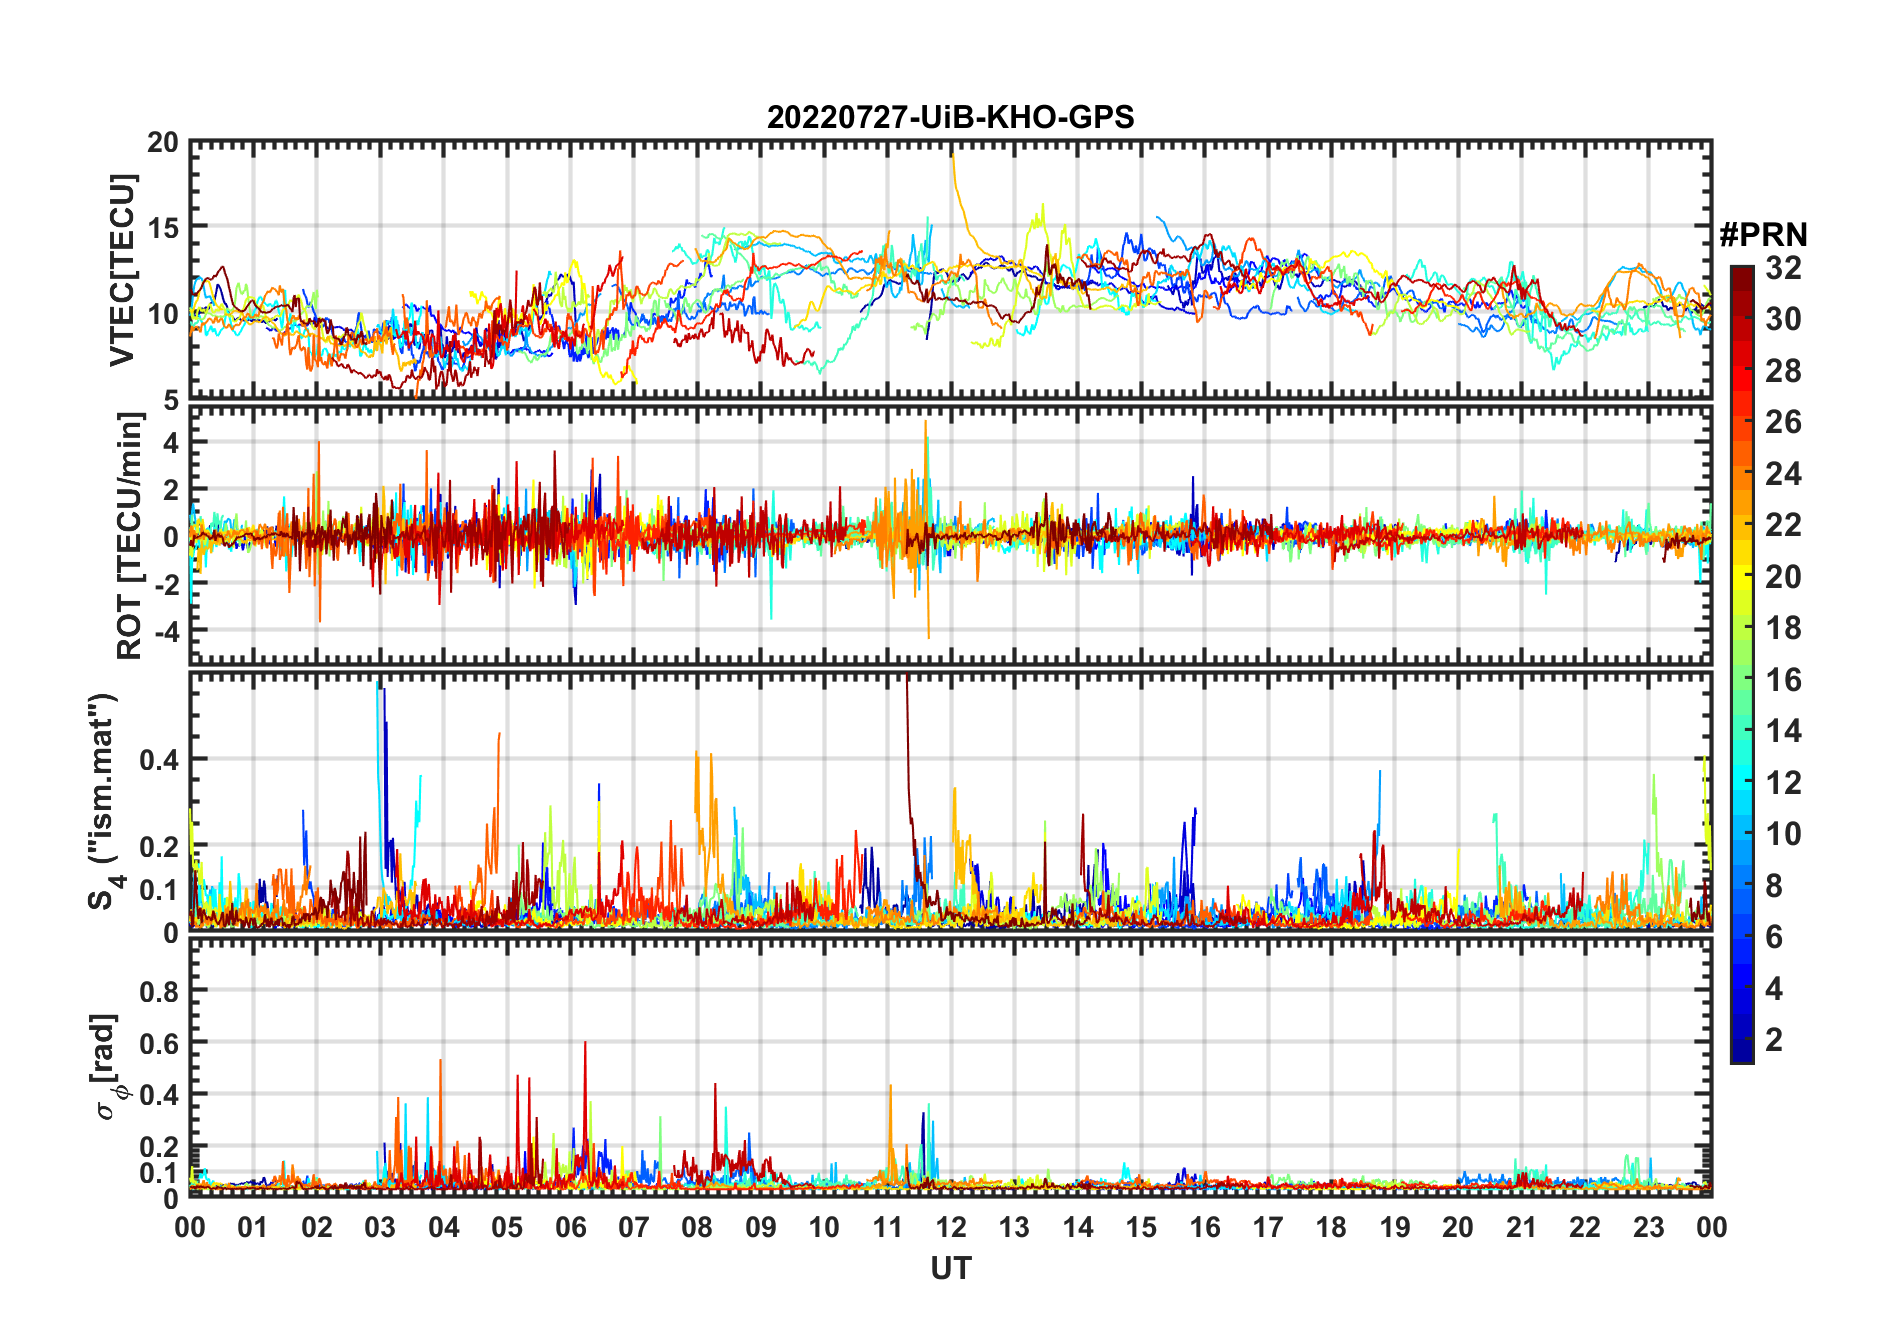Click the plot title 20220727-UiB-KHO-GPS
Viewport: 1902px width, 1330px height.
click(x=950, y=118)
